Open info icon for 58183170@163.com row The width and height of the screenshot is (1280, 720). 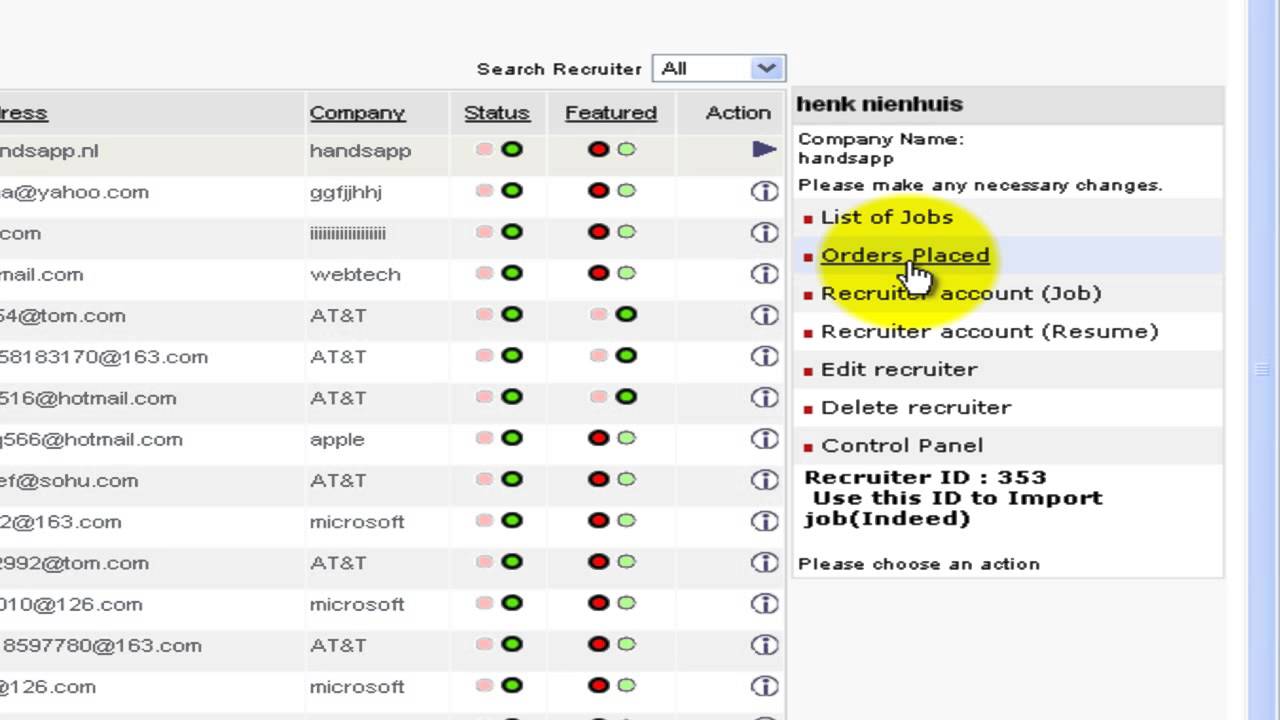click(x=764, y=356)
